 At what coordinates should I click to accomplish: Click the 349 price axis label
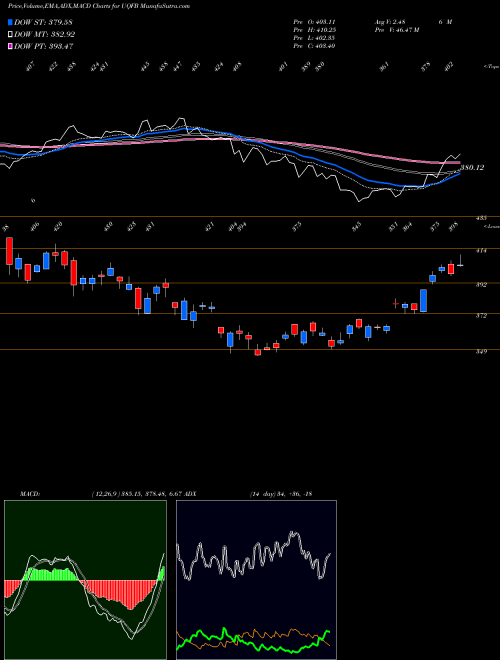tap(481, 351)
